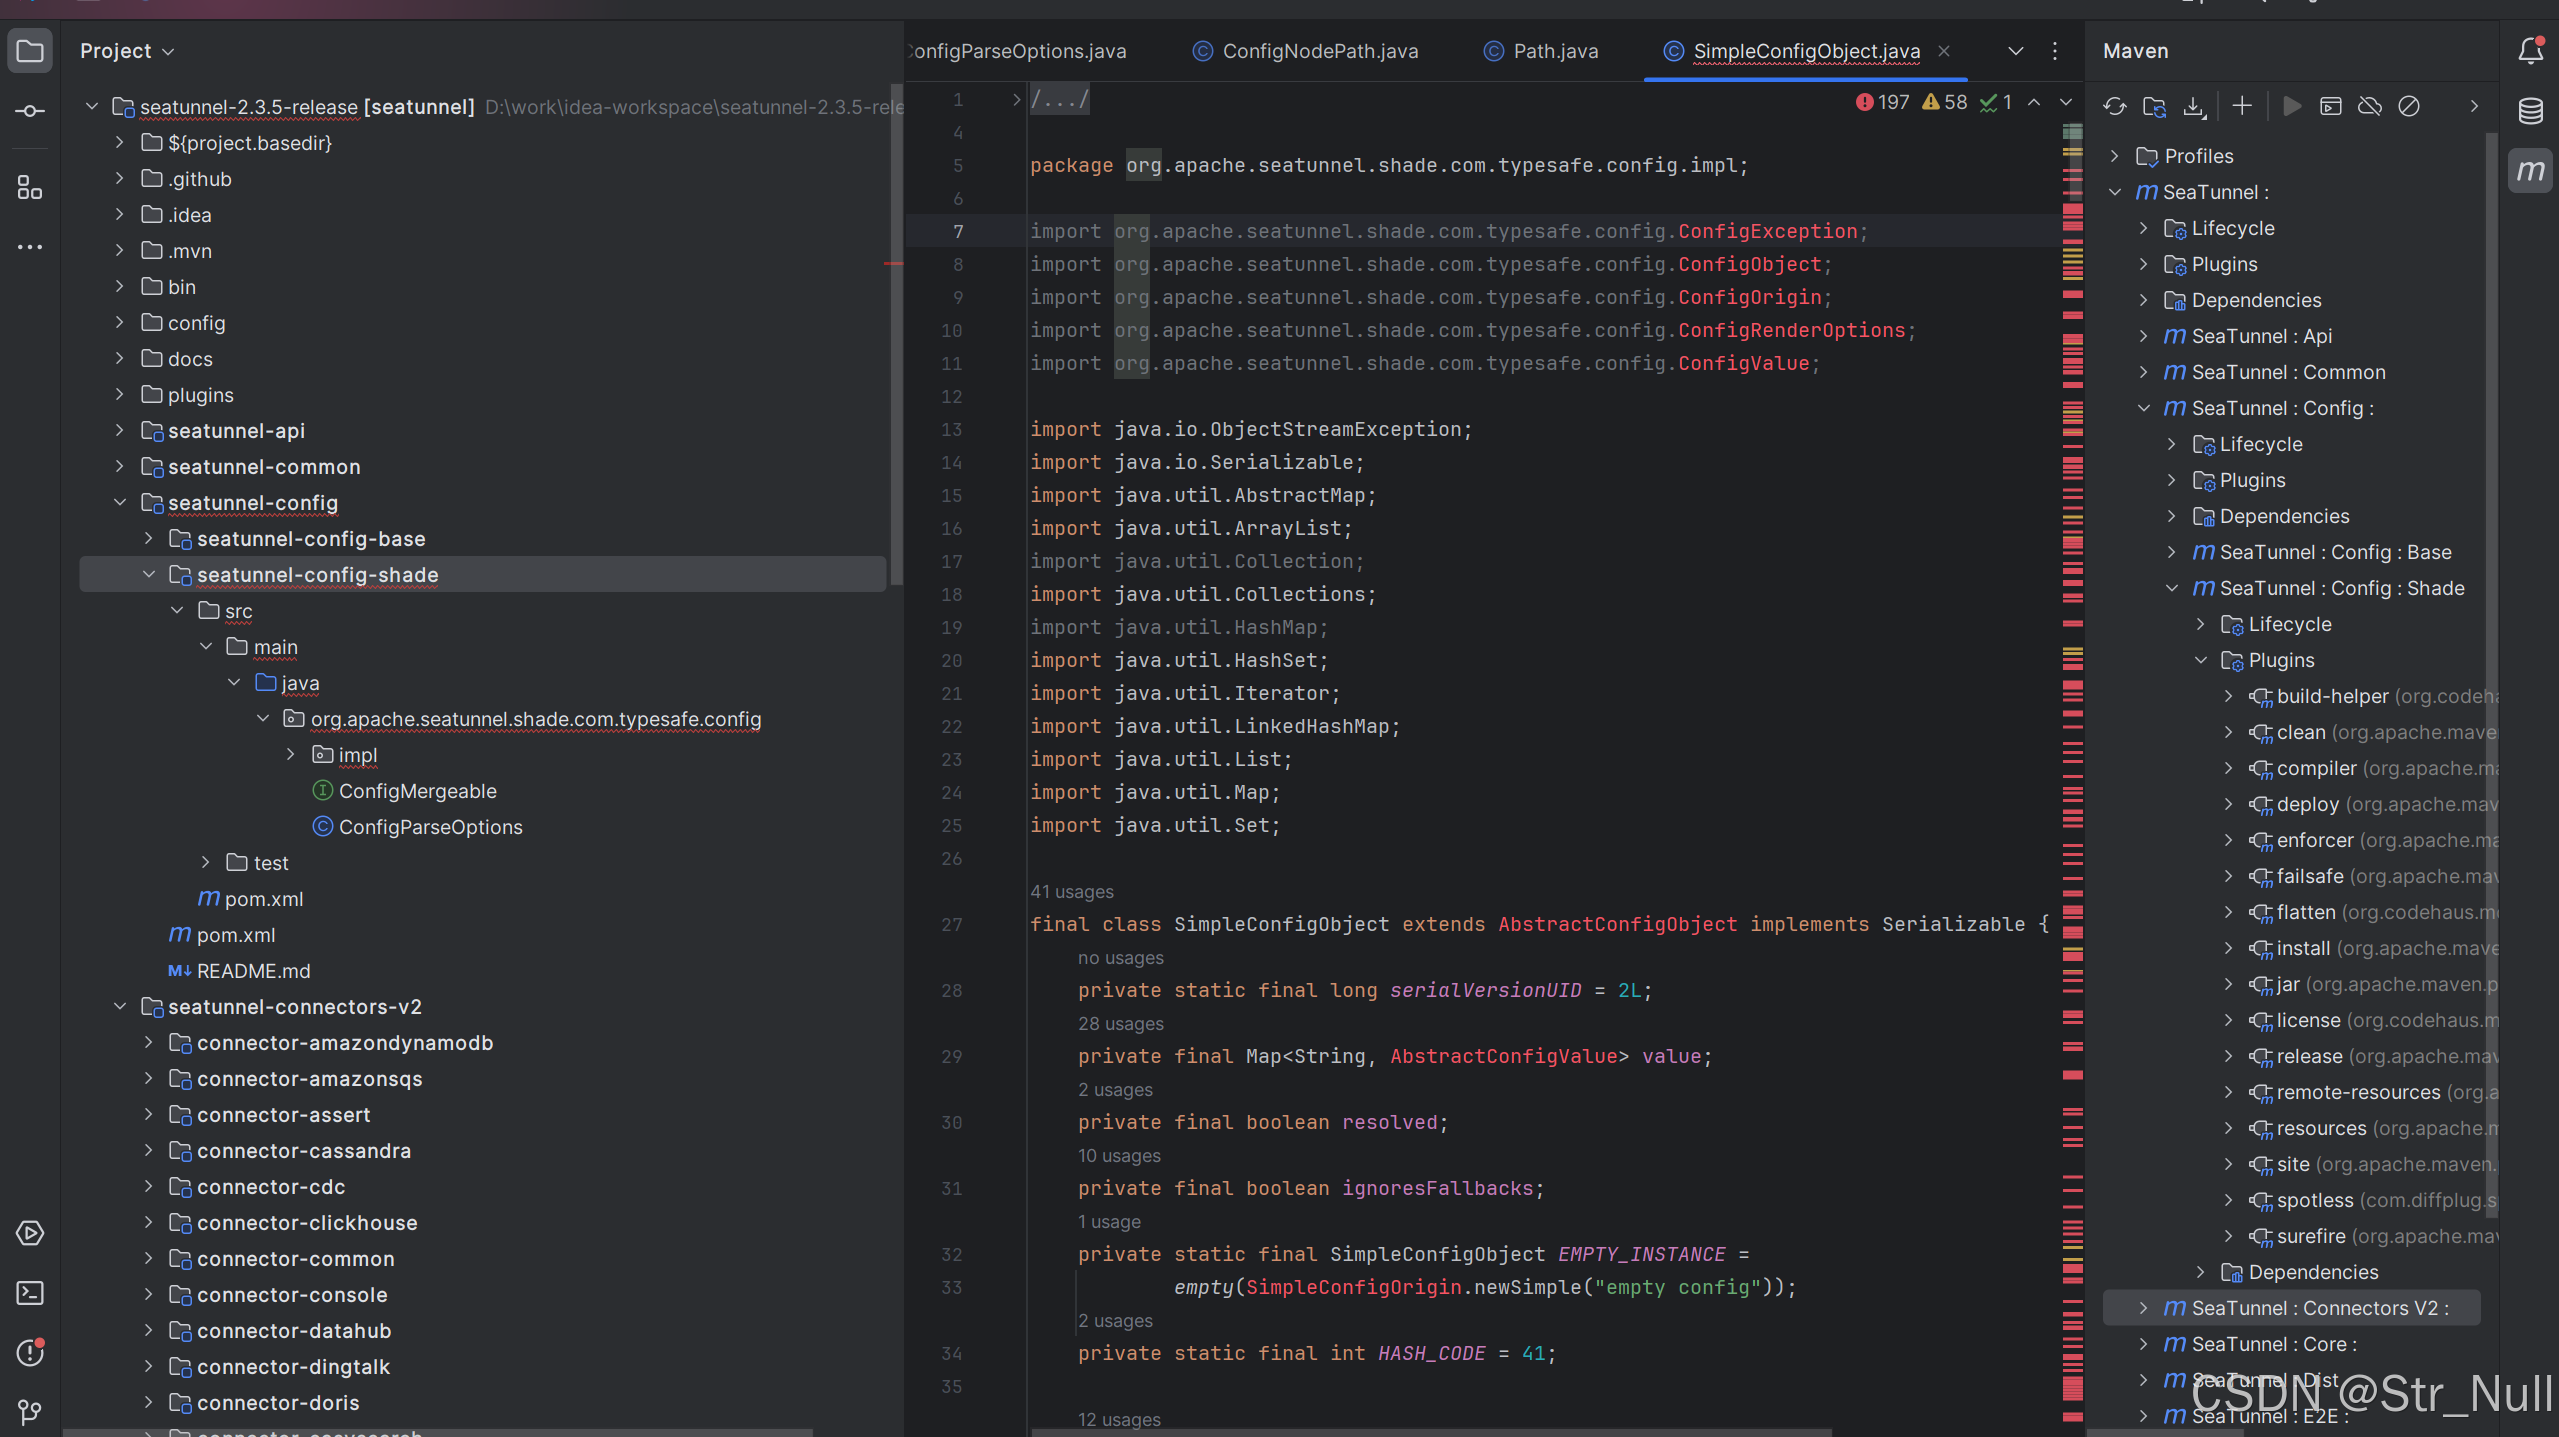Open the Terminal tool window
This screenshot has width=2559, height=1437.
[x=30, y=1293]
